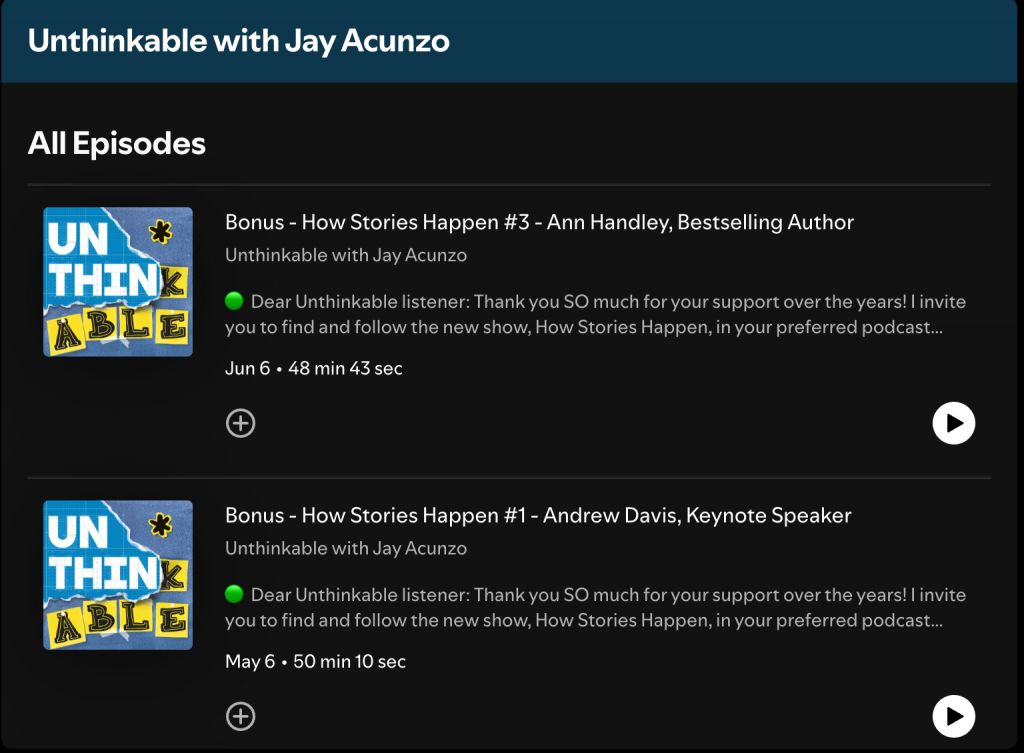Screen dimensions: 1024x753
Task: Click the 50 min 10 sec duration
Action: [x=350, y=662]
